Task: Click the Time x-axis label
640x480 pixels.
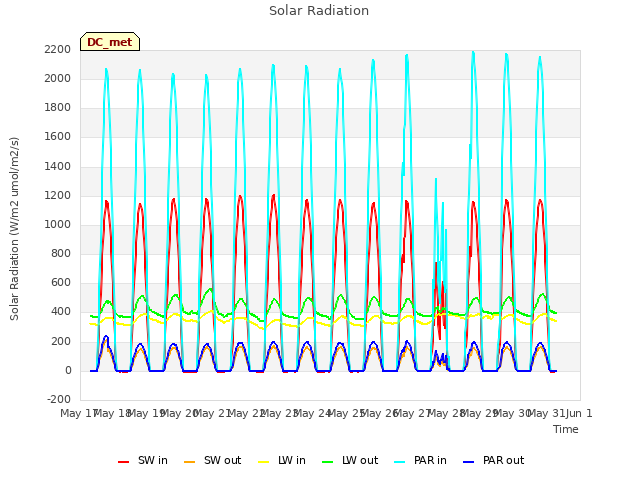Action: coord(566,429)
